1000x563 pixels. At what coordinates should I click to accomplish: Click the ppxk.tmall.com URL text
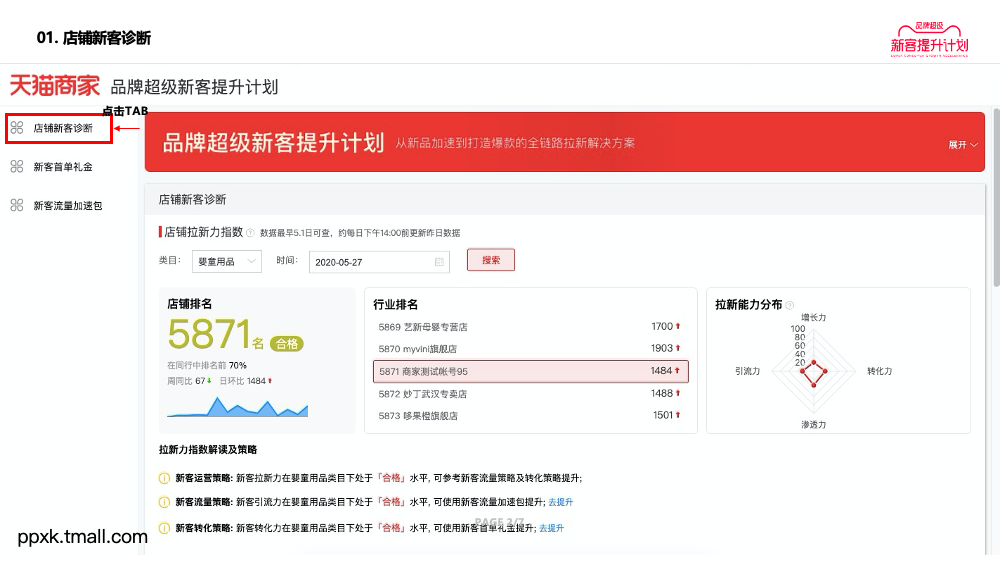click(x=82, y=537)
